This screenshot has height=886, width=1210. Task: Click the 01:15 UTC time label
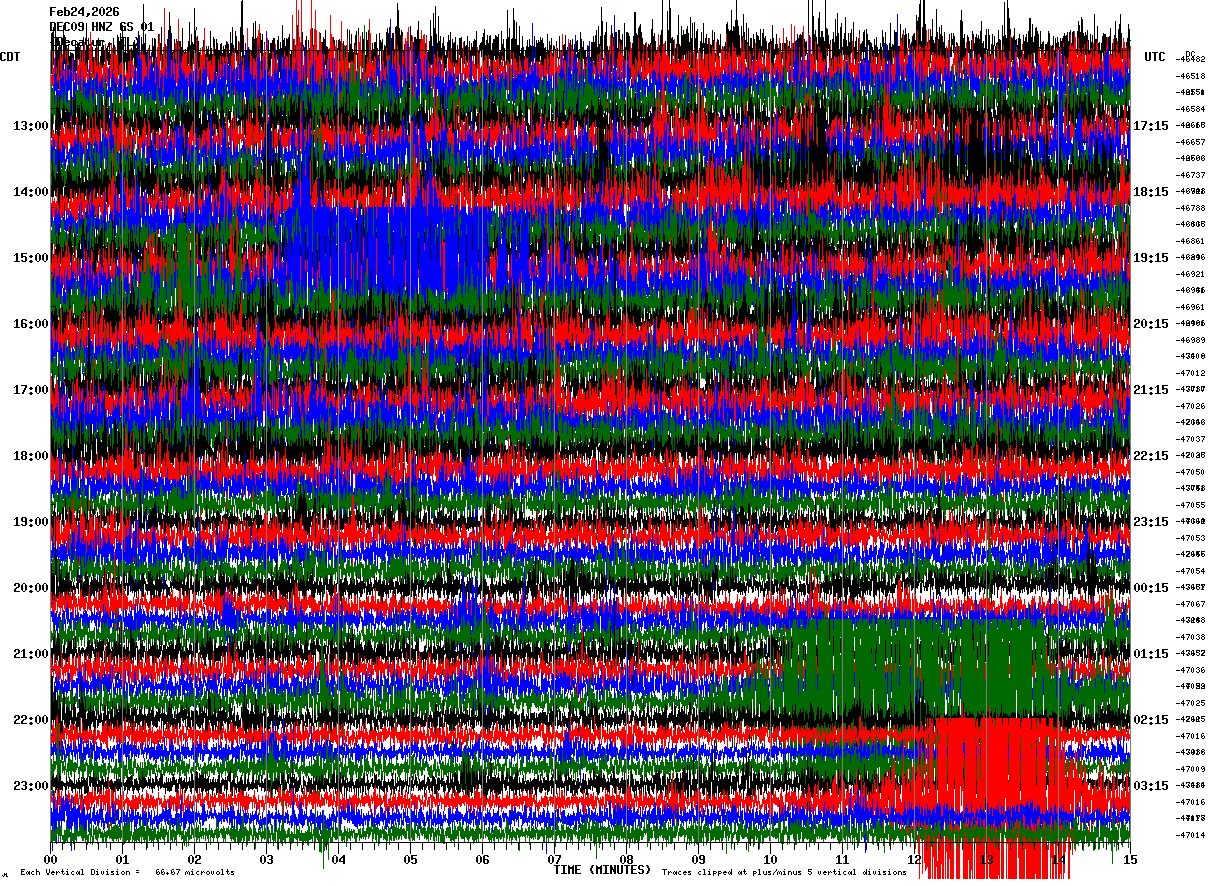(1151, 654)
